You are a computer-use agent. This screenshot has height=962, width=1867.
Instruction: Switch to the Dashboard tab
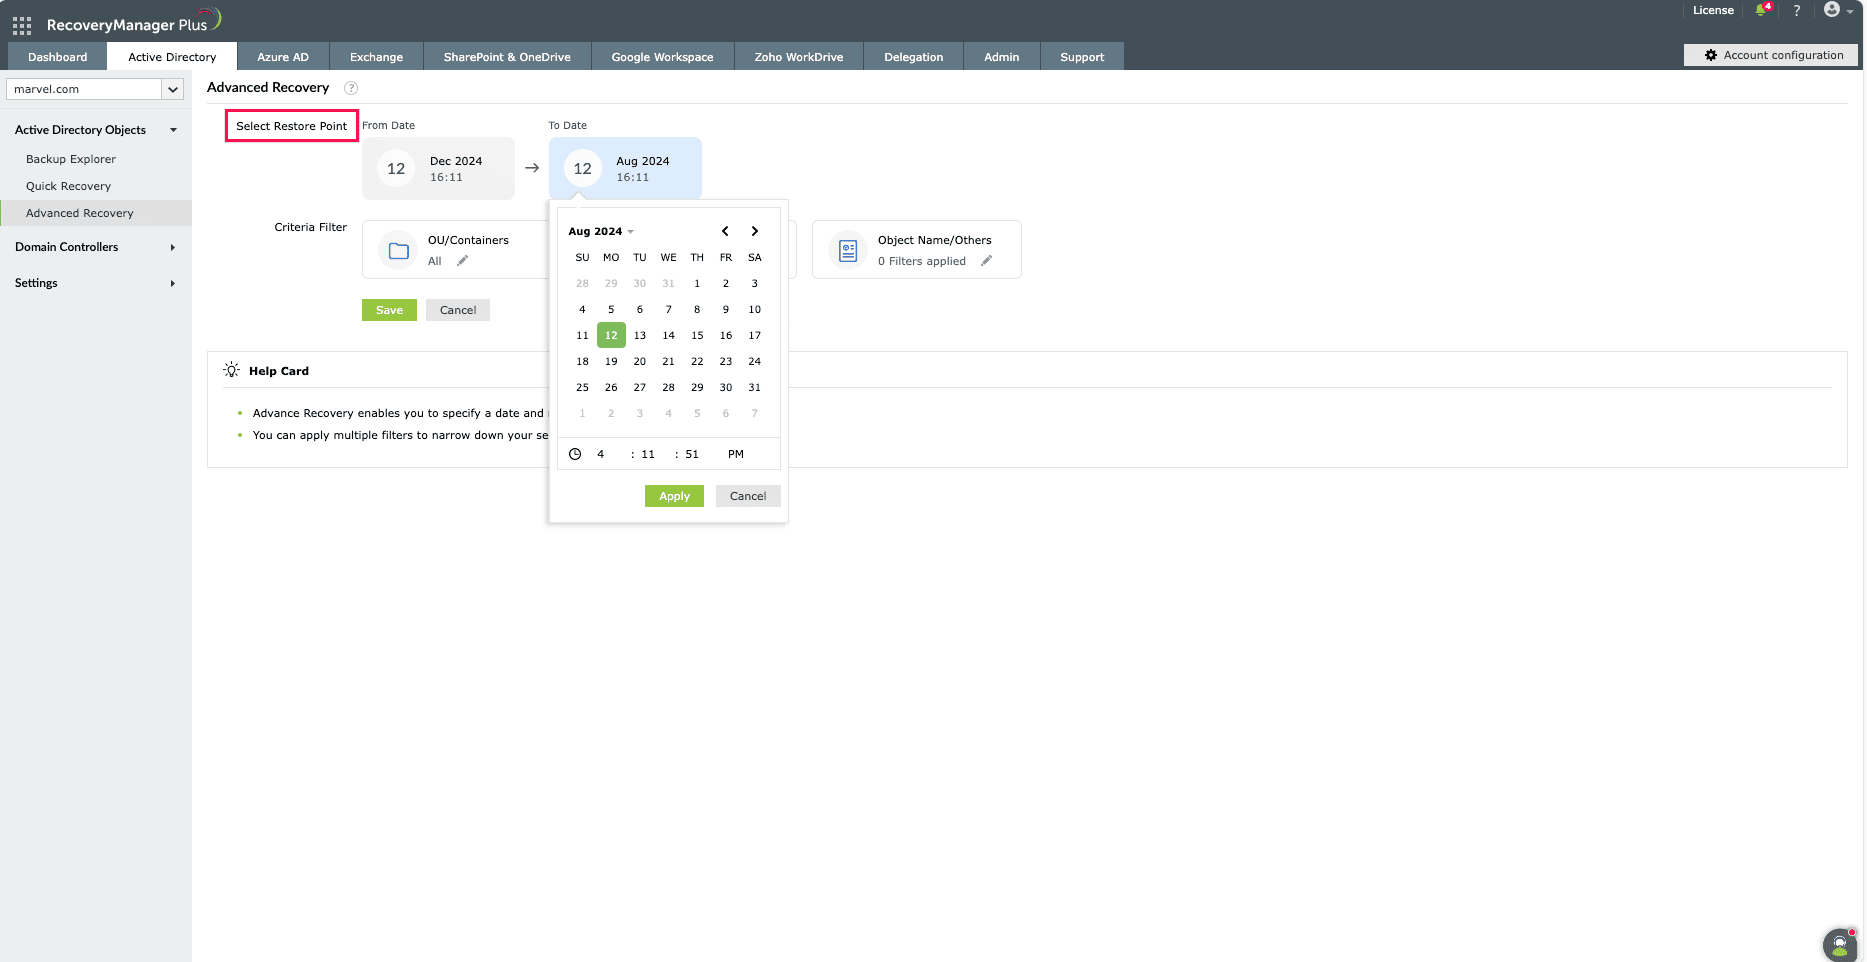point(58,57)
